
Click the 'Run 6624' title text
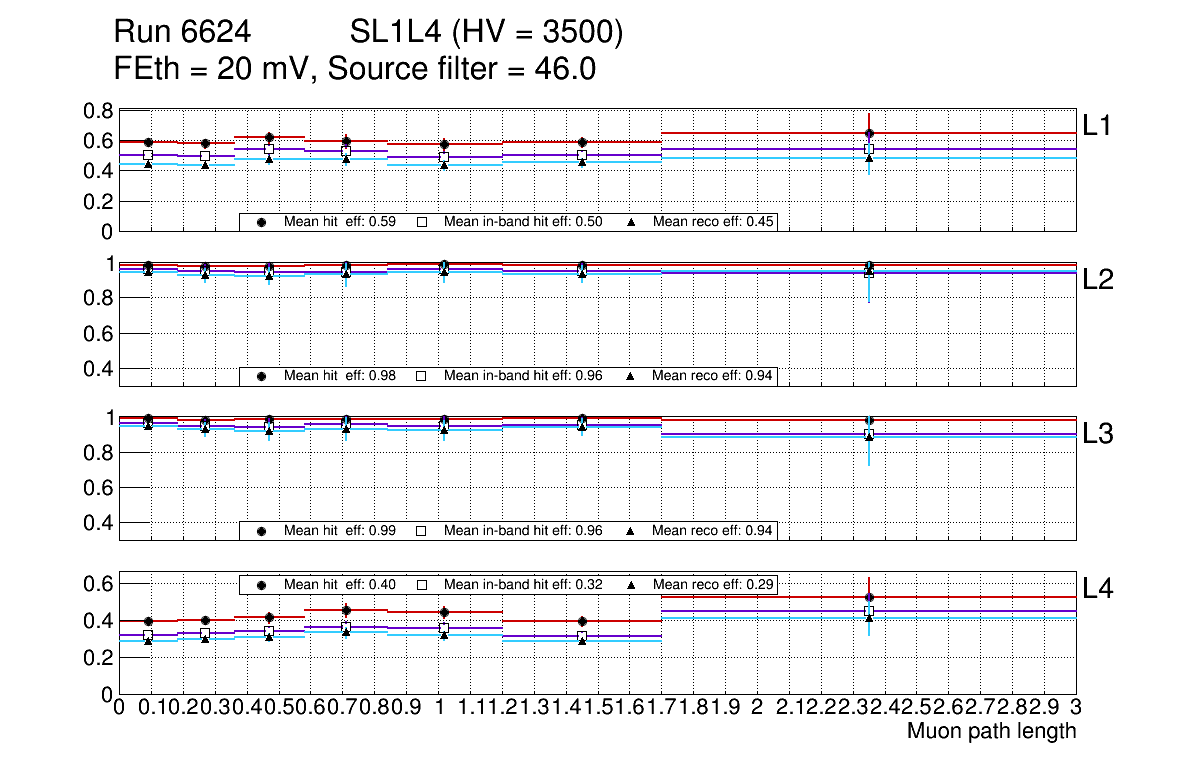(x=182, y=33)
